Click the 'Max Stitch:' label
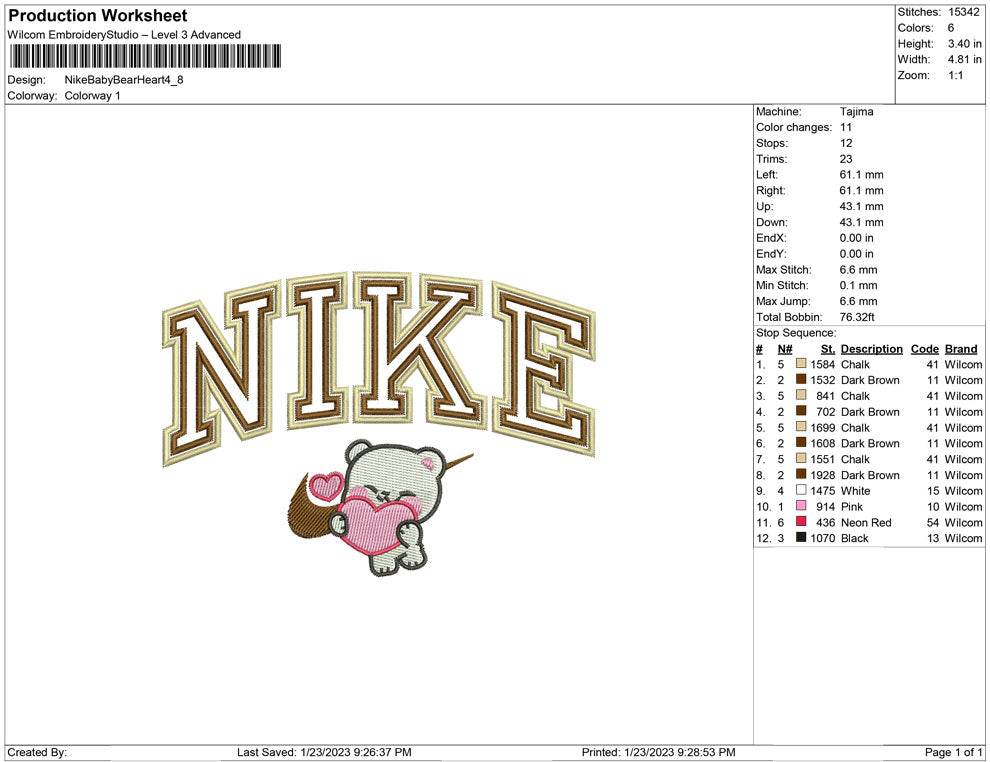 click(x=784, y=270)
